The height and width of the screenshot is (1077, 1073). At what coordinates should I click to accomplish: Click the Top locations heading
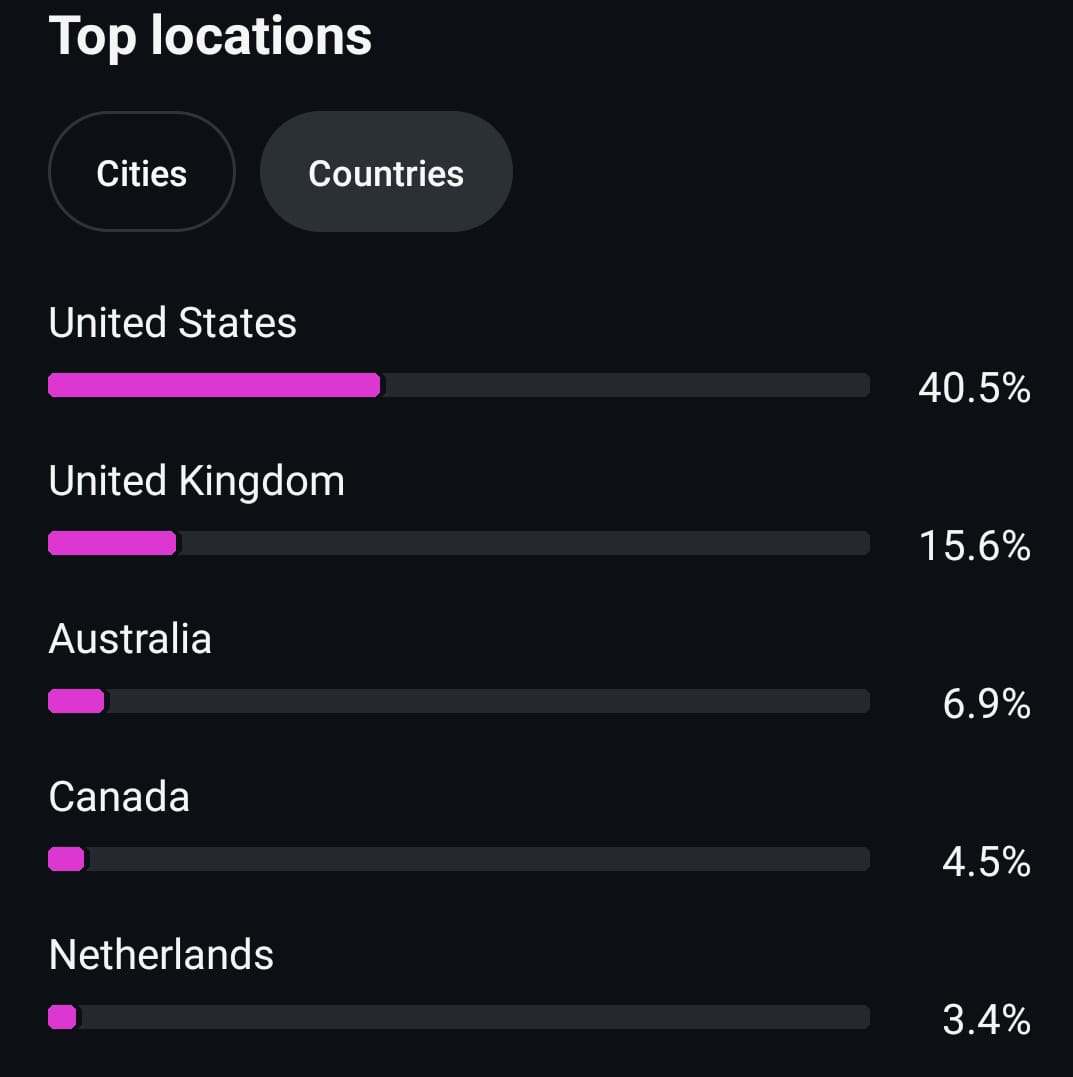point(210,36)
